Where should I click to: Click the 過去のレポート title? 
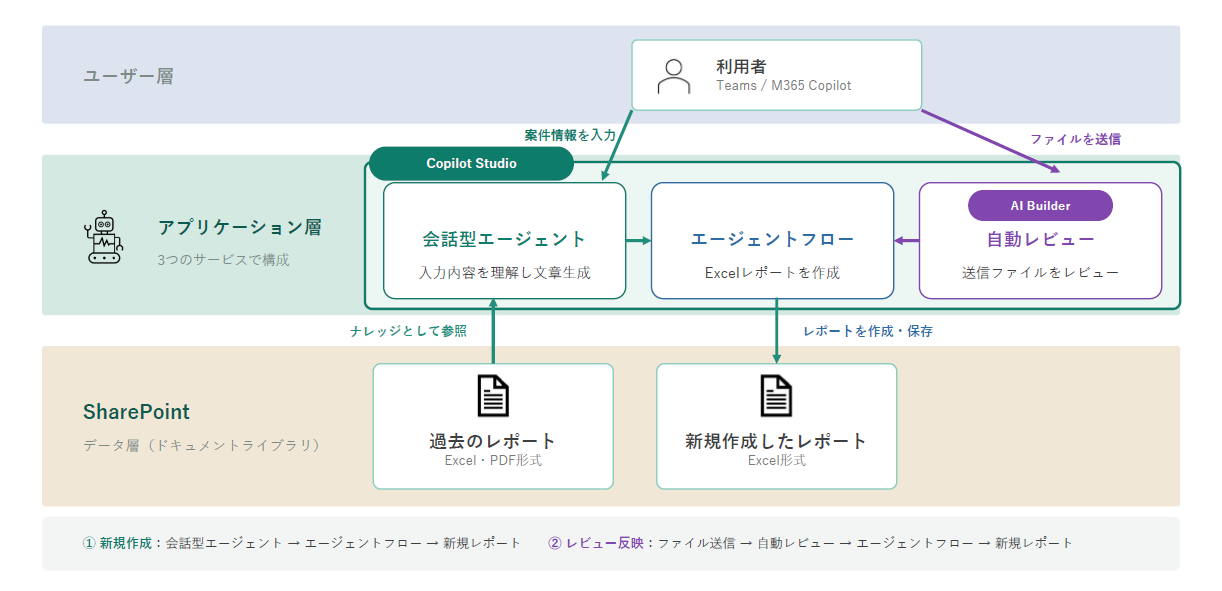(493, 441)
